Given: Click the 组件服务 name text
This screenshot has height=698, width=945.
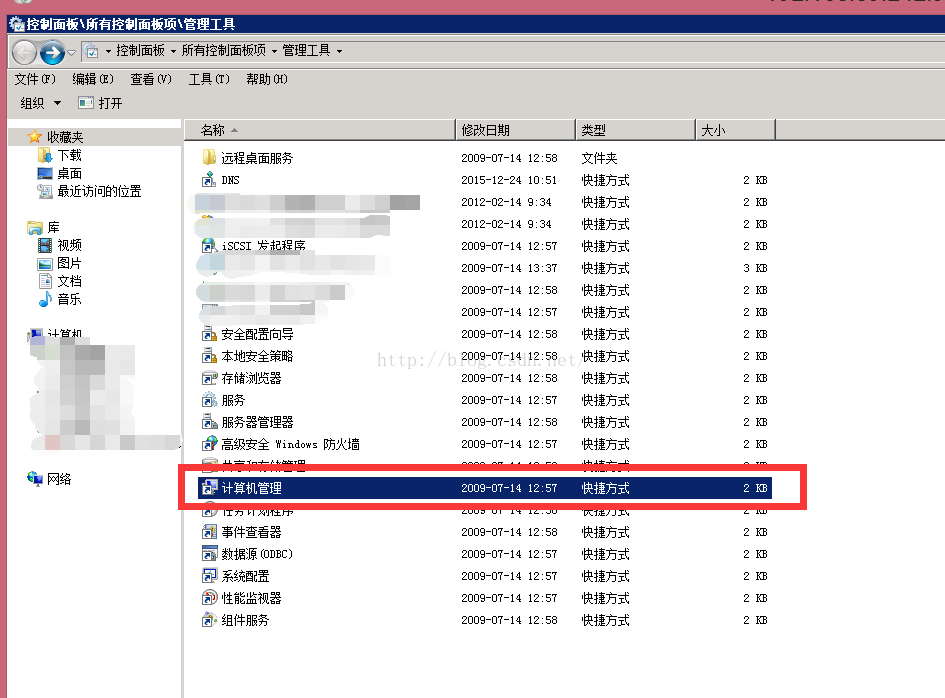Looking at the screenshot, I should pyautogui.click(x=245, y=620).
